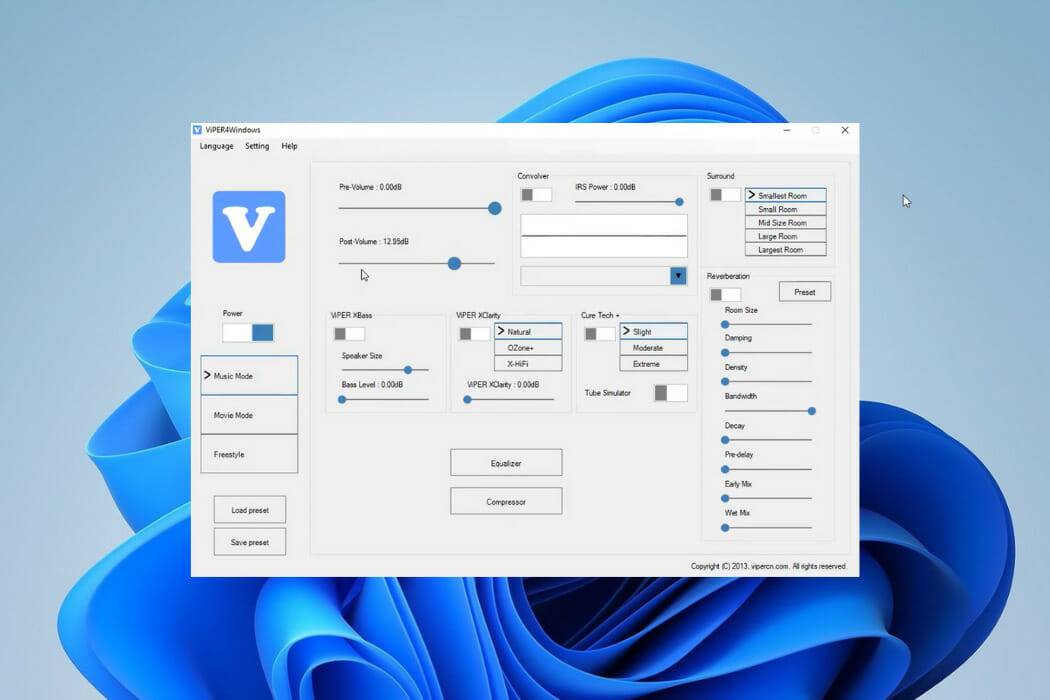Open the Setting menu

tap(257, 146)
